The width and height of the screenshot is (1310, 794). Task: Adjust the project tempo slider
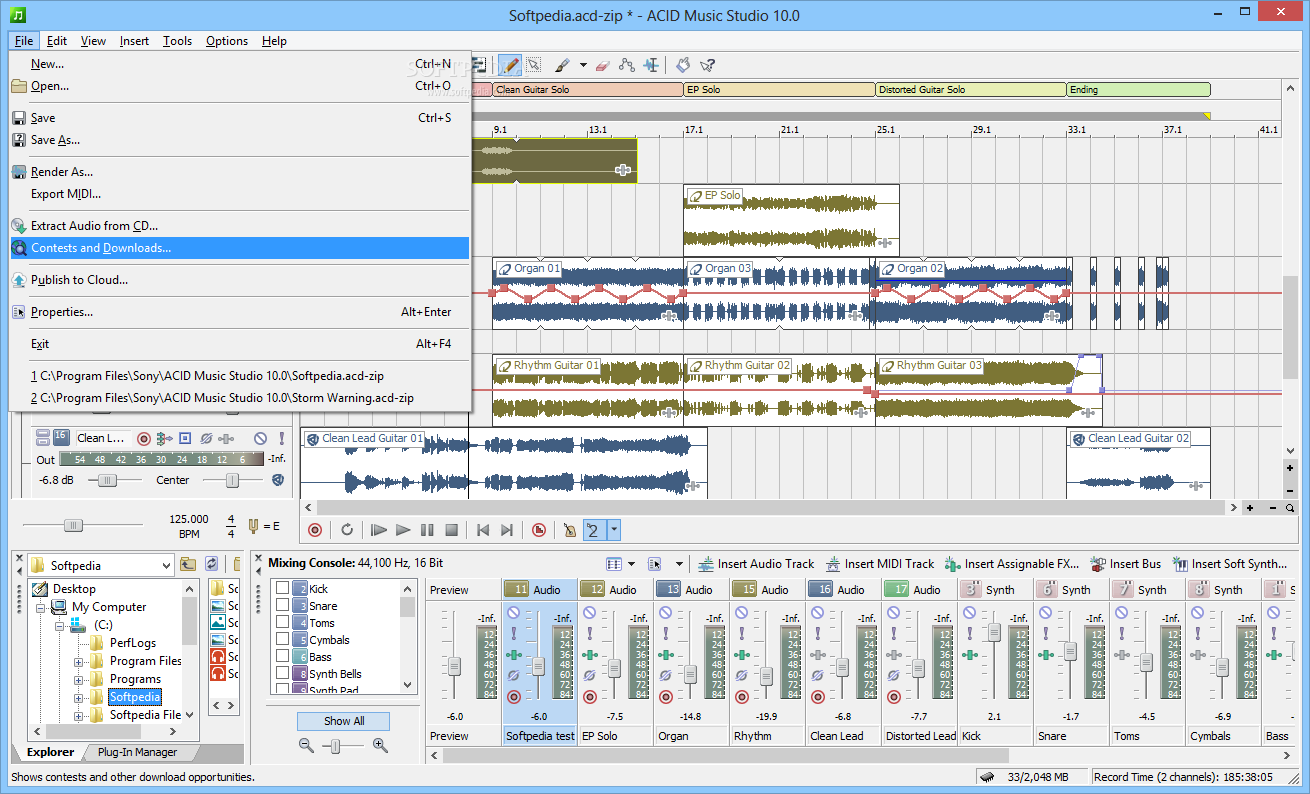[x=73, y=525]
